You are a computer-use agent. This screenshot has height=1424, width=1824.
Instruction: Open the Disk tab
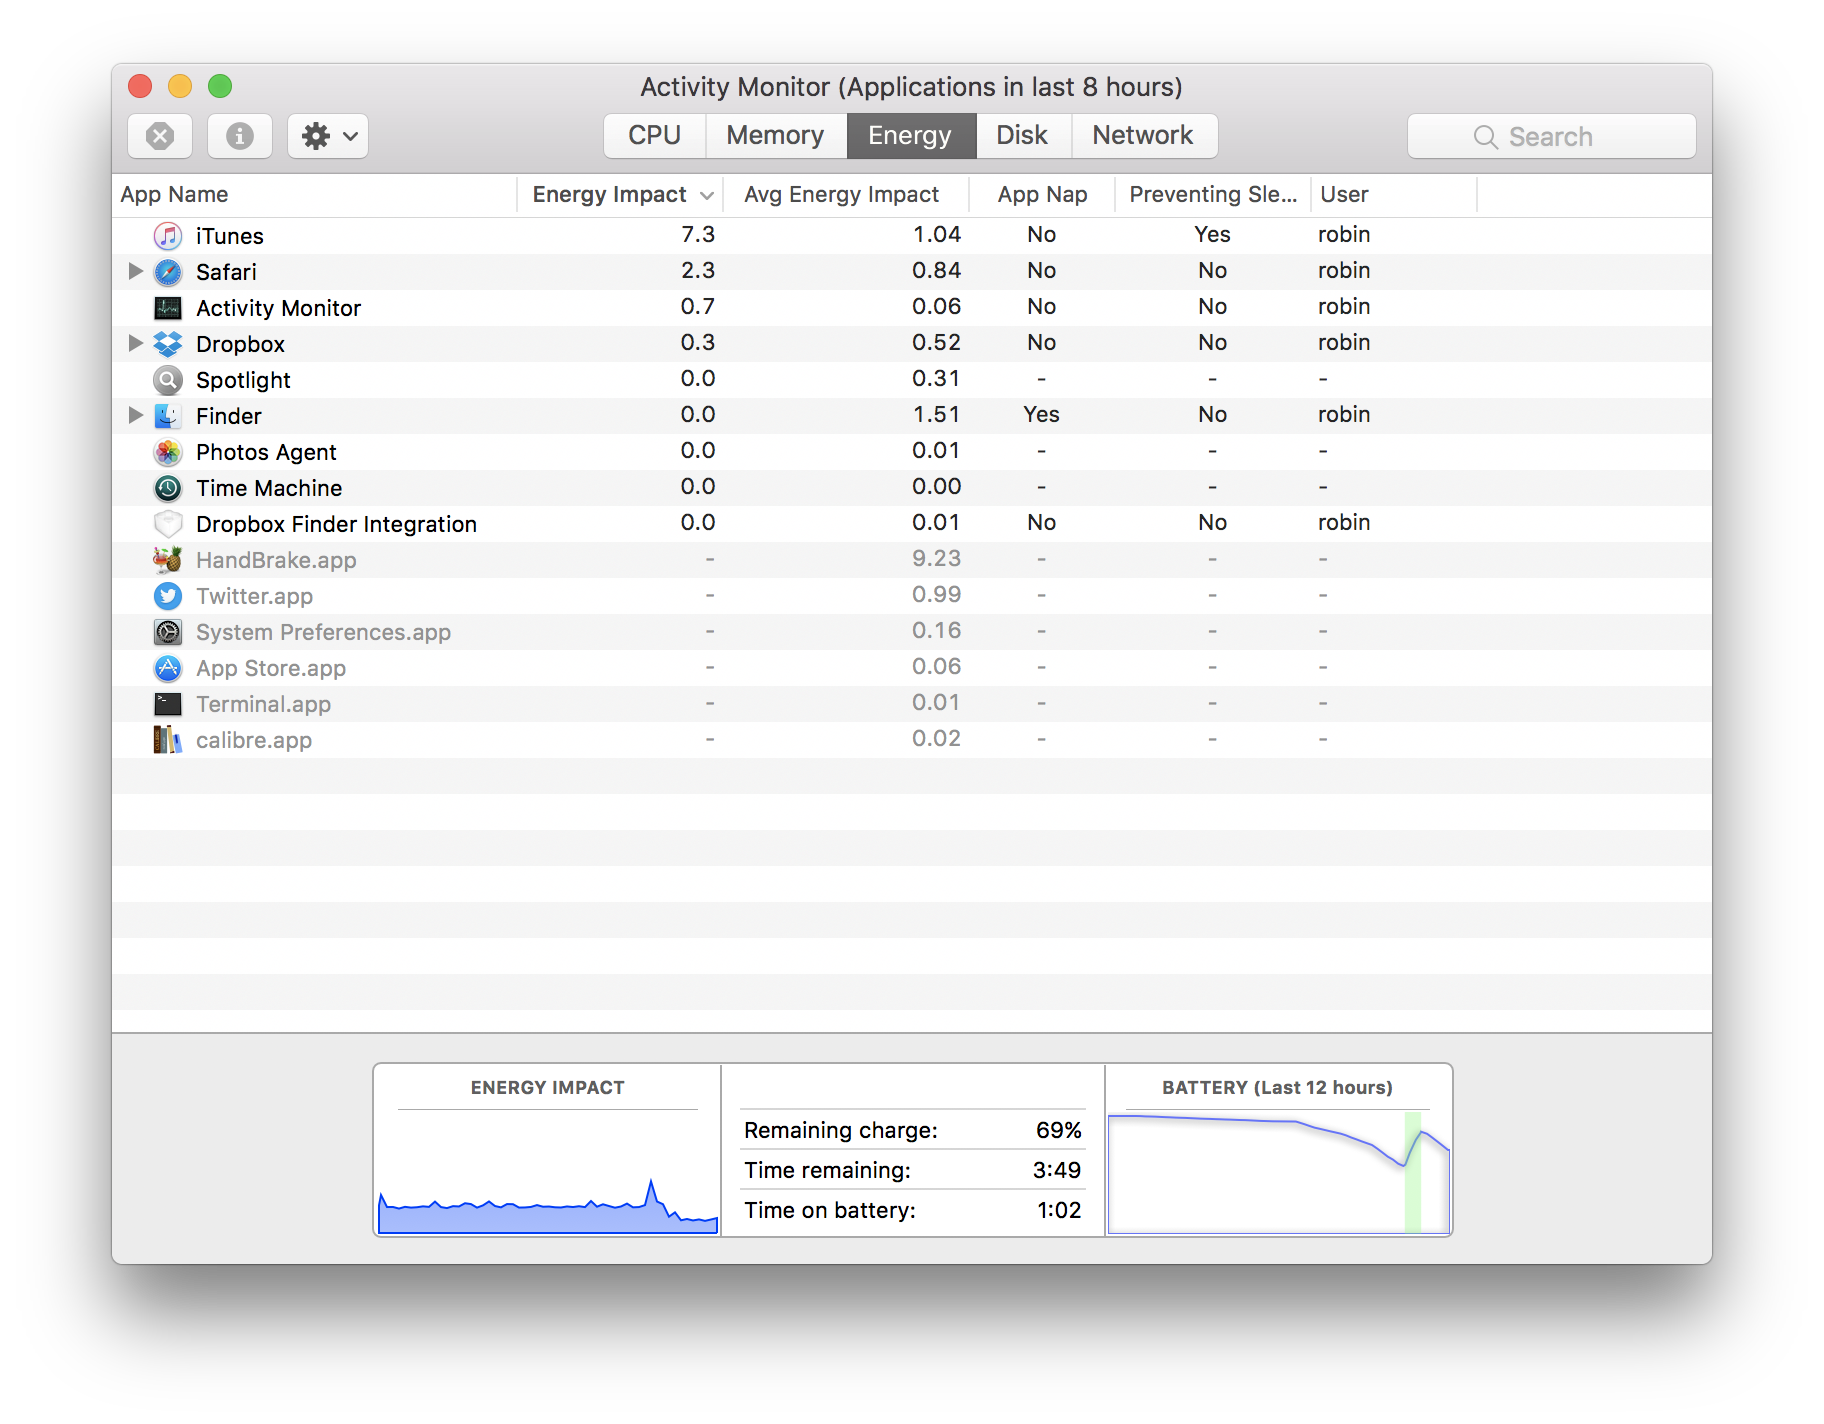1023,136
